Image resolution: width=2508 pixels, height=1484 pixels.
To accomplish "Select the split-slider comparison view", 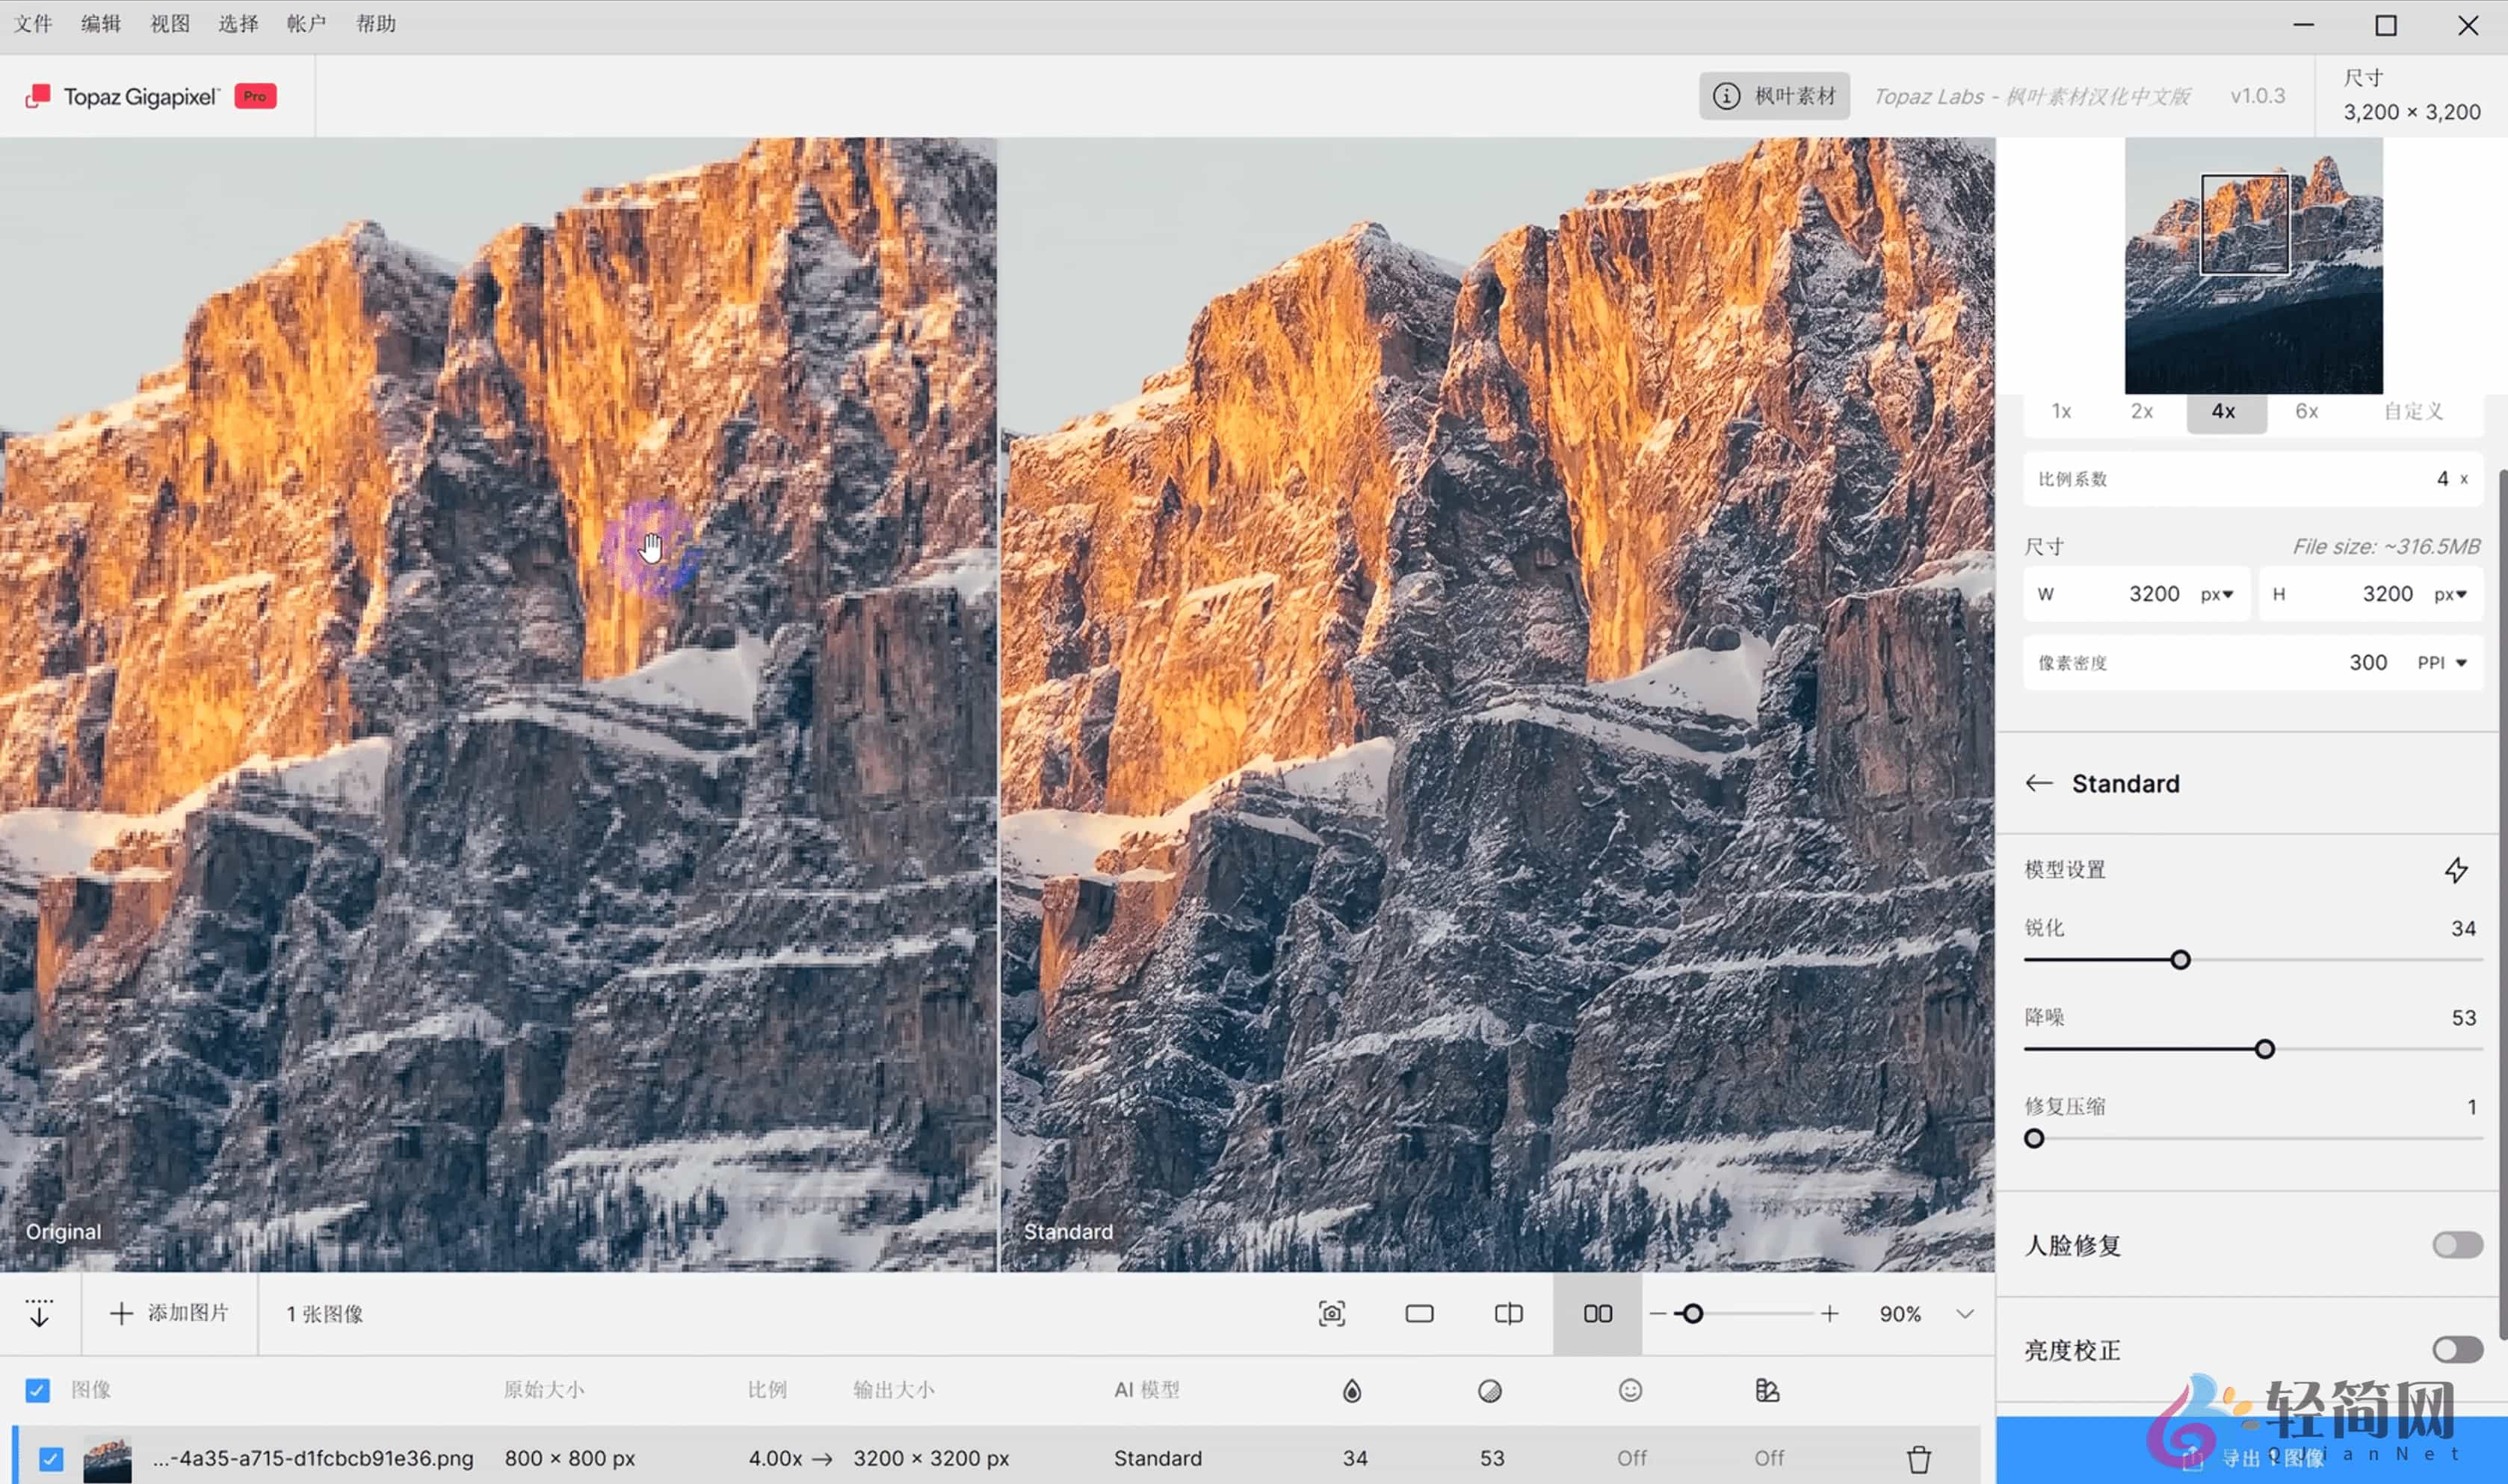I will (1507, 1313).
